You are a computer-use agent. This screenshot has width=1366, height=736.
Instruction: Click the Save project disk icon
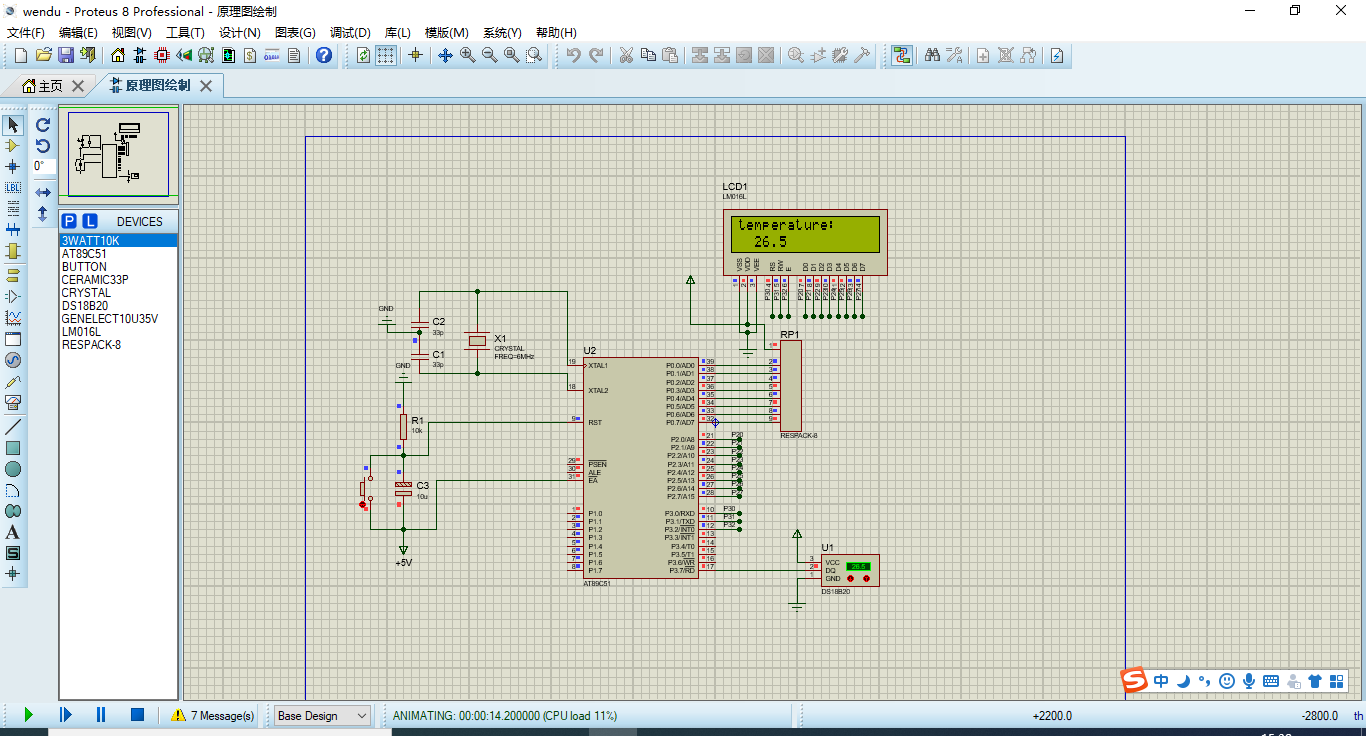pyautogui.click(x=66, y=55)
